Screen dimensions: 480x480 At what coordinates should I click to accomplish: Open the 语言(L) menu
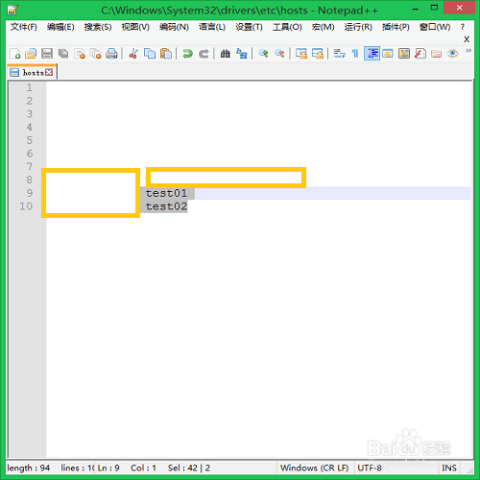(212, 27)
